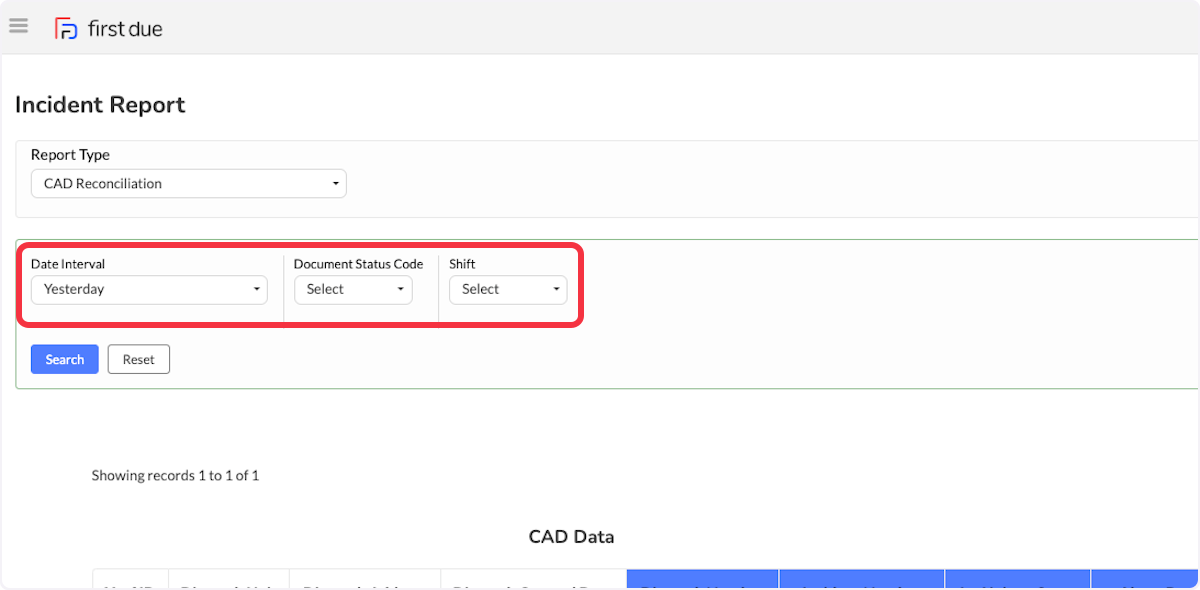This screenshot has width=1200, height=590.
Task: Open the Shift dropdown
Action: tap(508, 289)
